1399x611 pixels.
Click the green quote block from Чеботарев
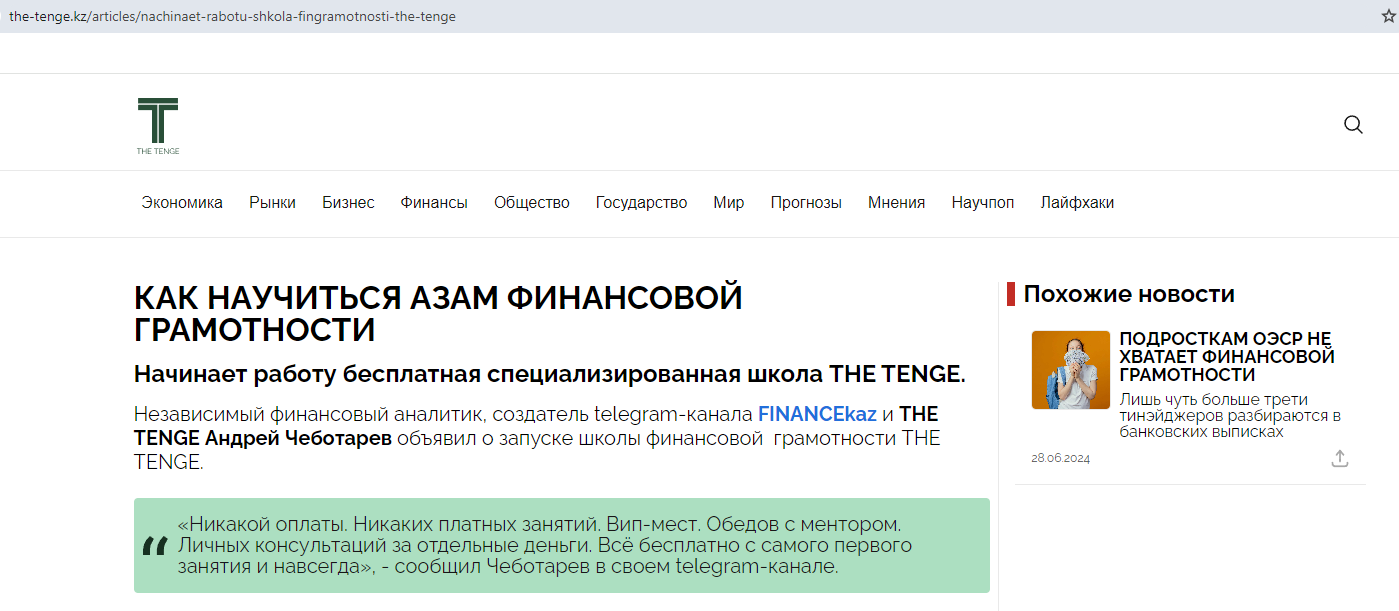[561, 545]
